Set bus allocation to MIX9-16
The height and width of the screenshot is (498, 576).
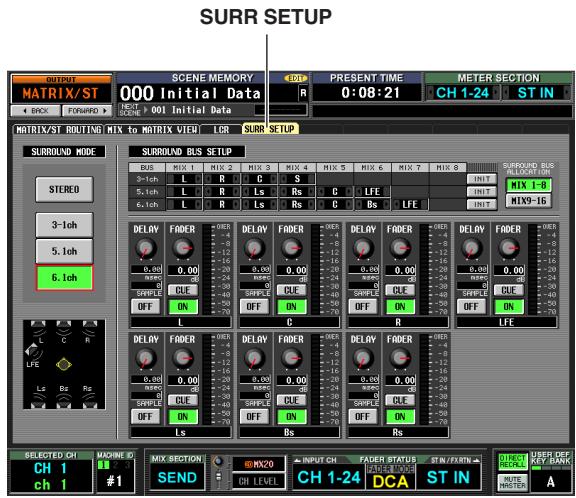point(529,201)
